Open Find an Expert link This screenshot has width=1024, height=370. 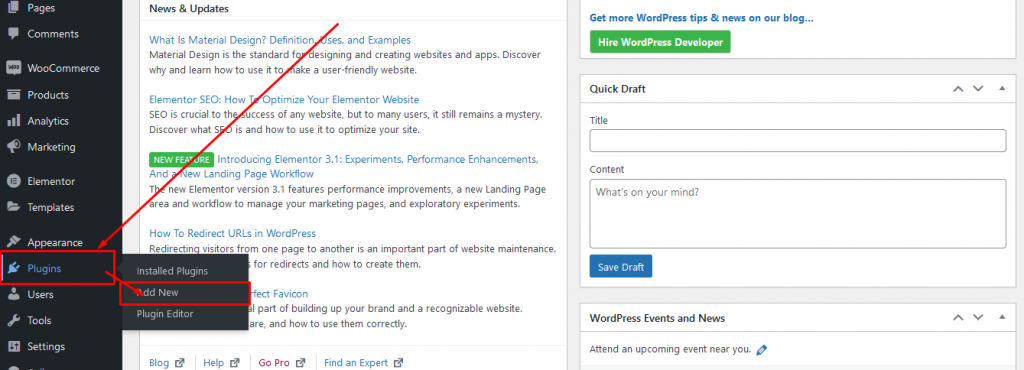coord(356,363)
